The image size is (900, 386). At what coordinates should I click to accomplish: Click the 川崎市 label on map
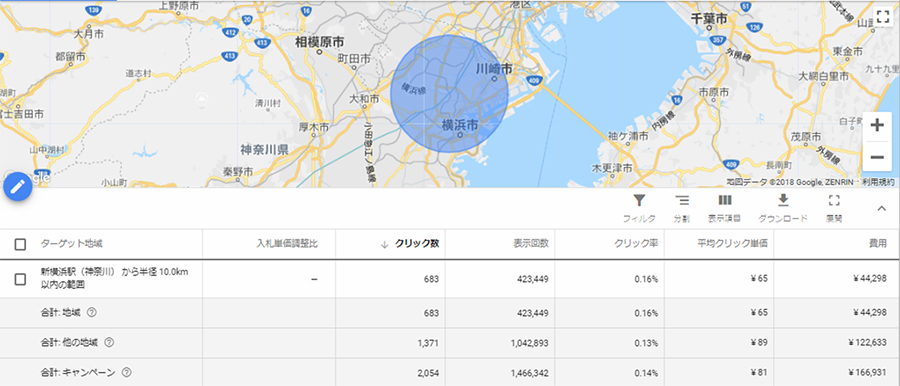(494, 69)
